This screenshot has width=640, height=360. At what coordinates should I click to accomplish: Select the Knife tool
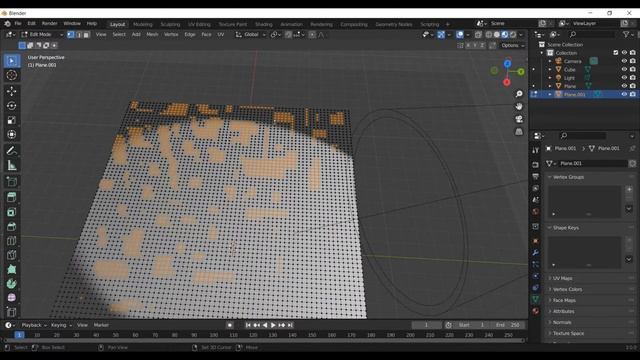[12, 255]
